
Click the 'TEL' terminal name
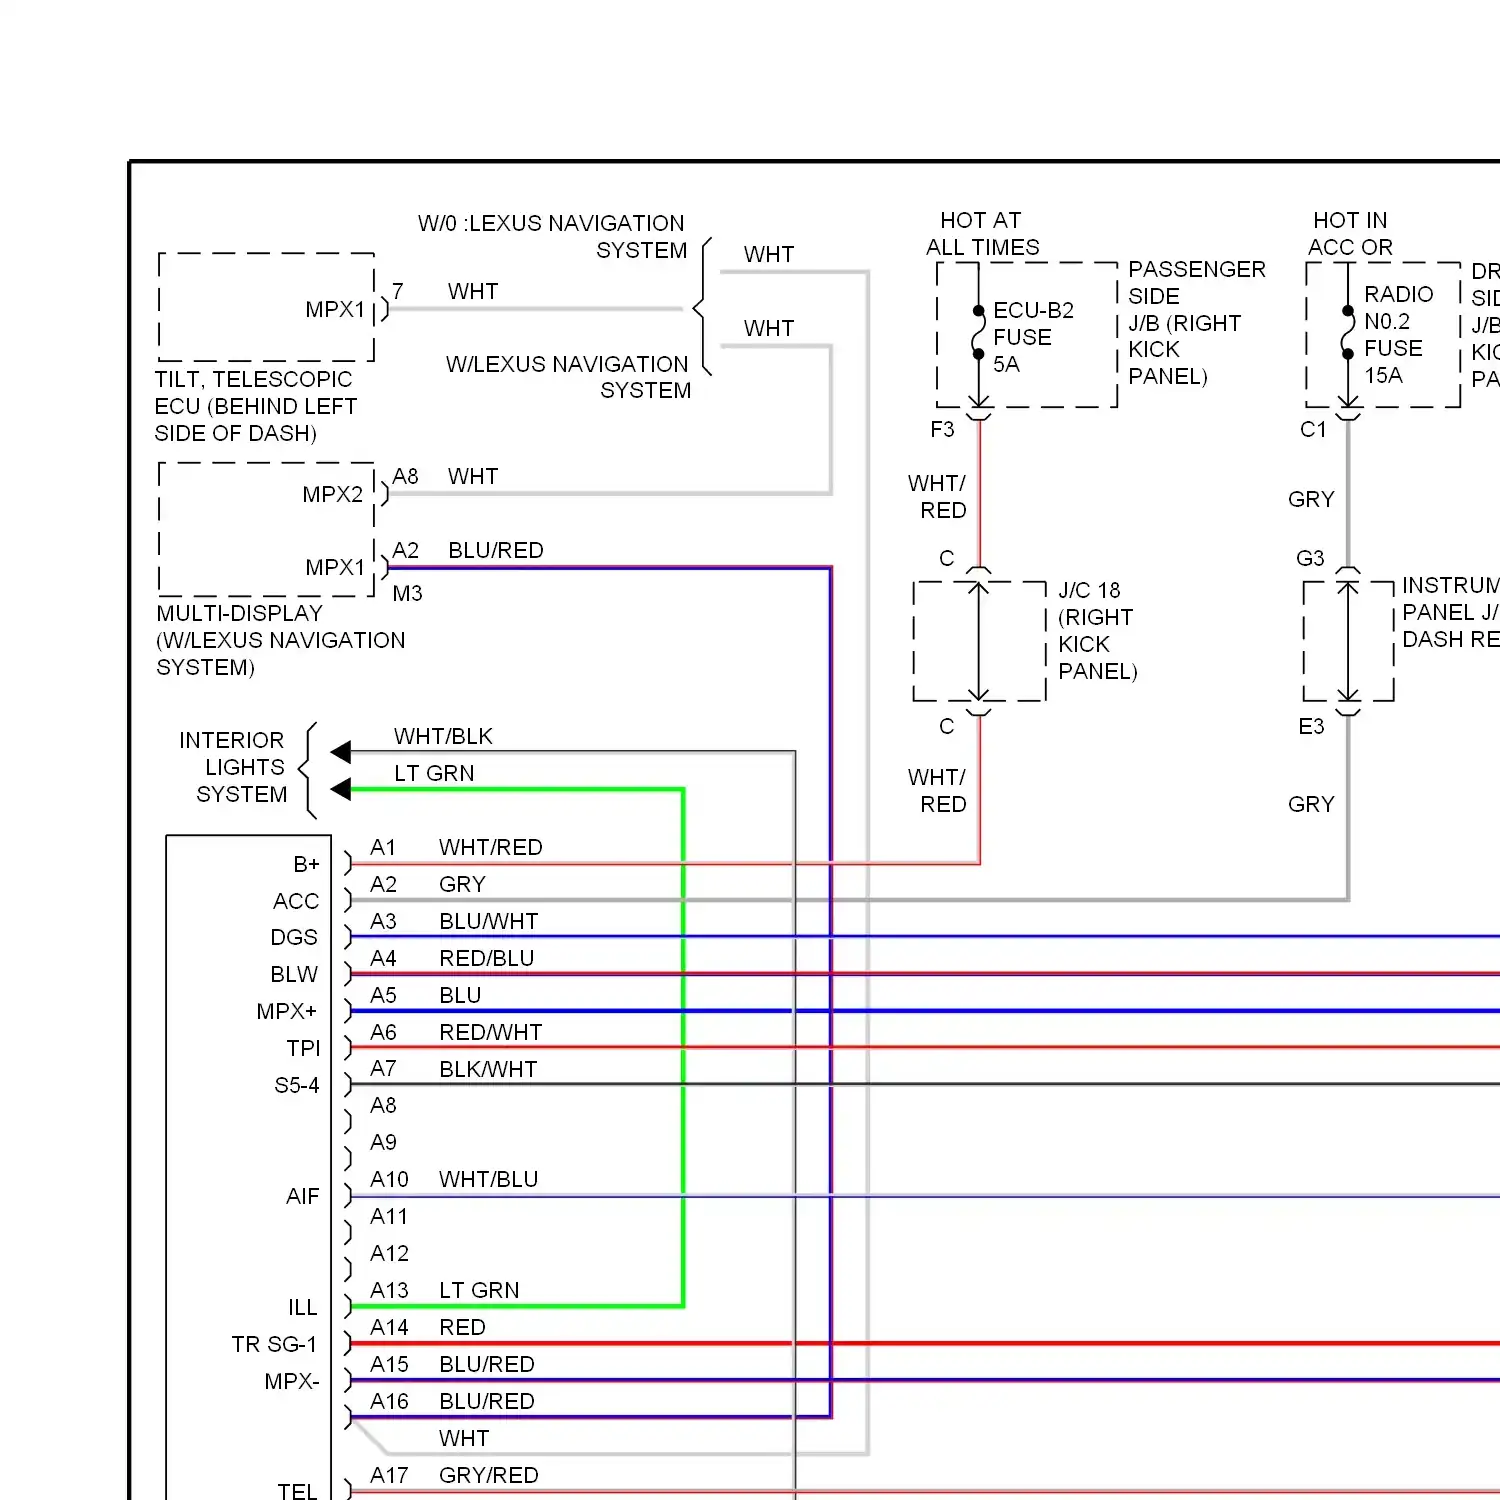pyautogui.click(x=297, y=1491)
